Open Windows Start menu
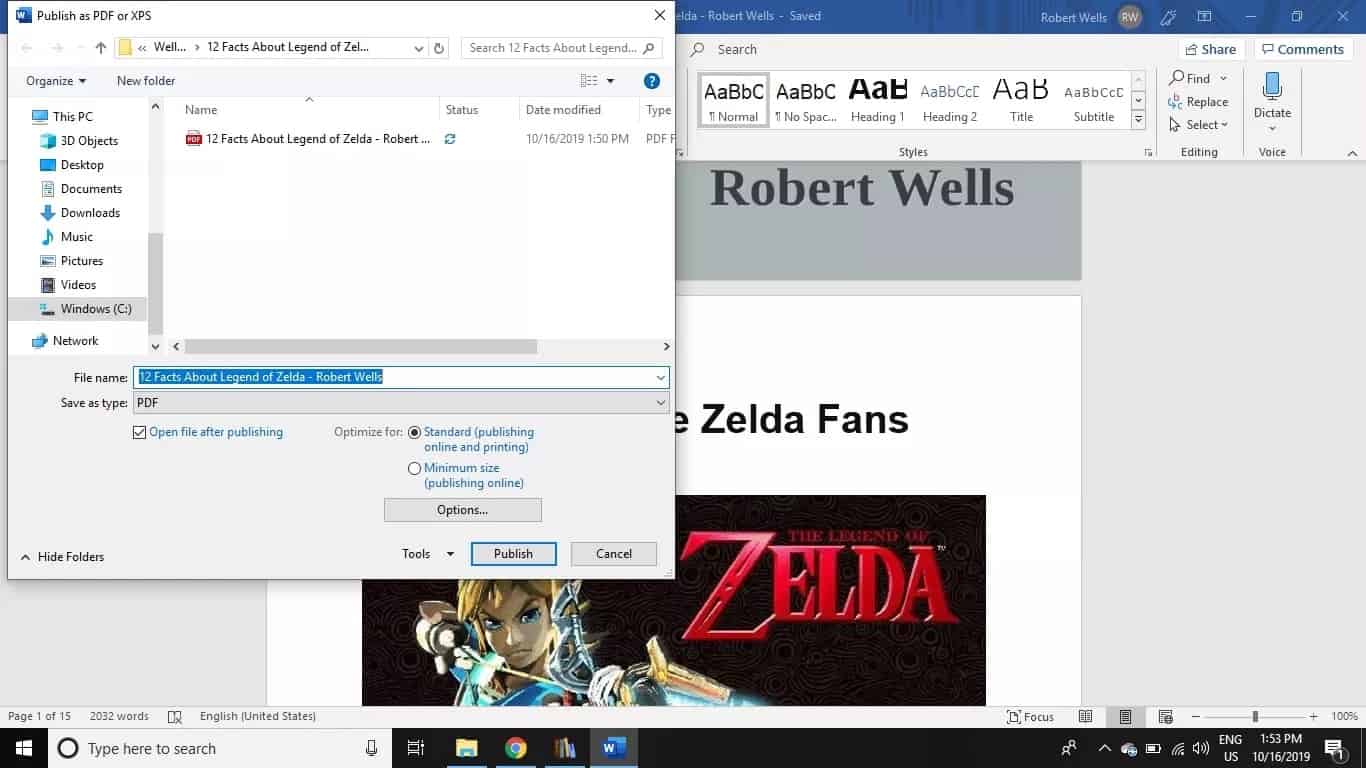 click(x=24, y=748)
